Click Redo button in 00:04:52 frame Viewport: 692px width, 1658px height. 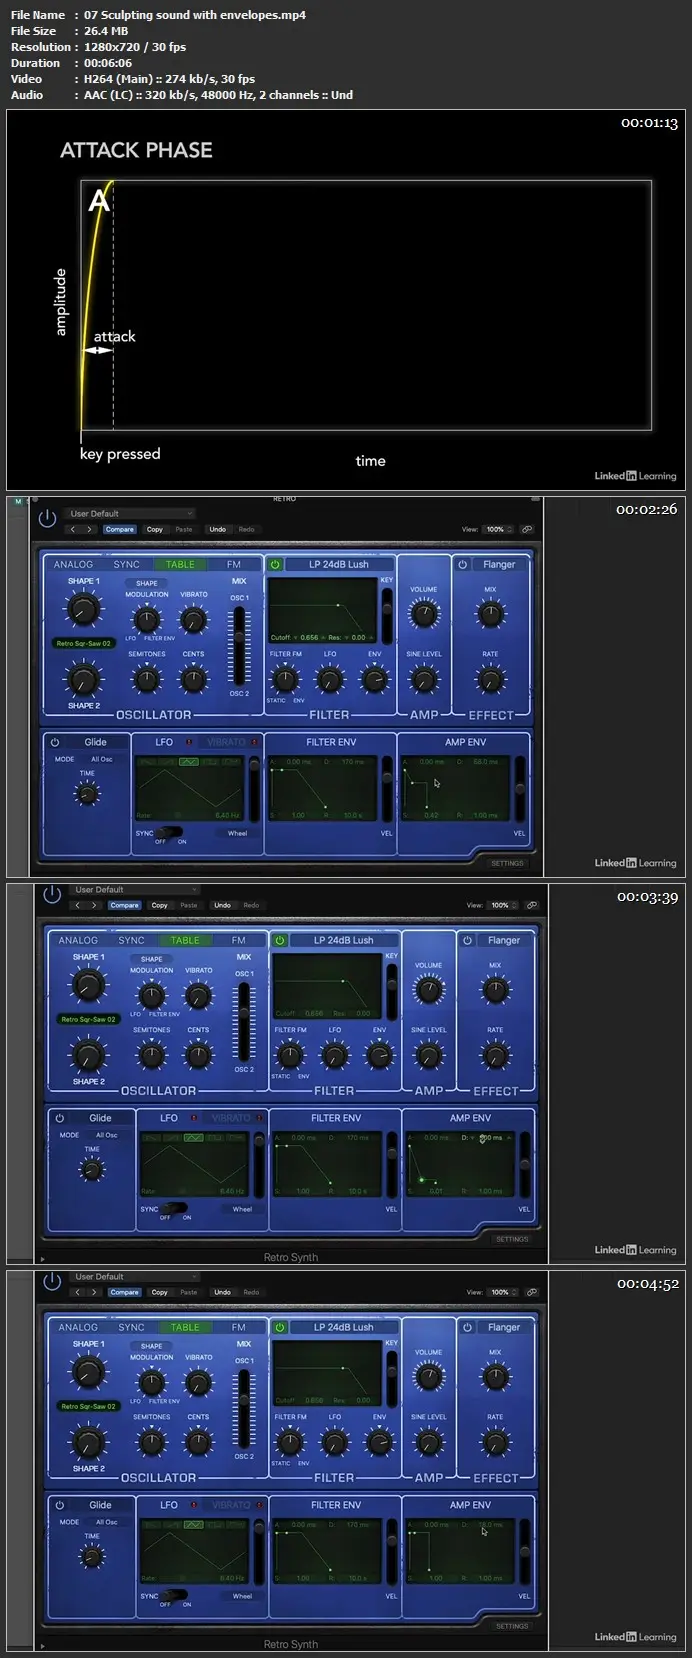(x=251, y=1292)
